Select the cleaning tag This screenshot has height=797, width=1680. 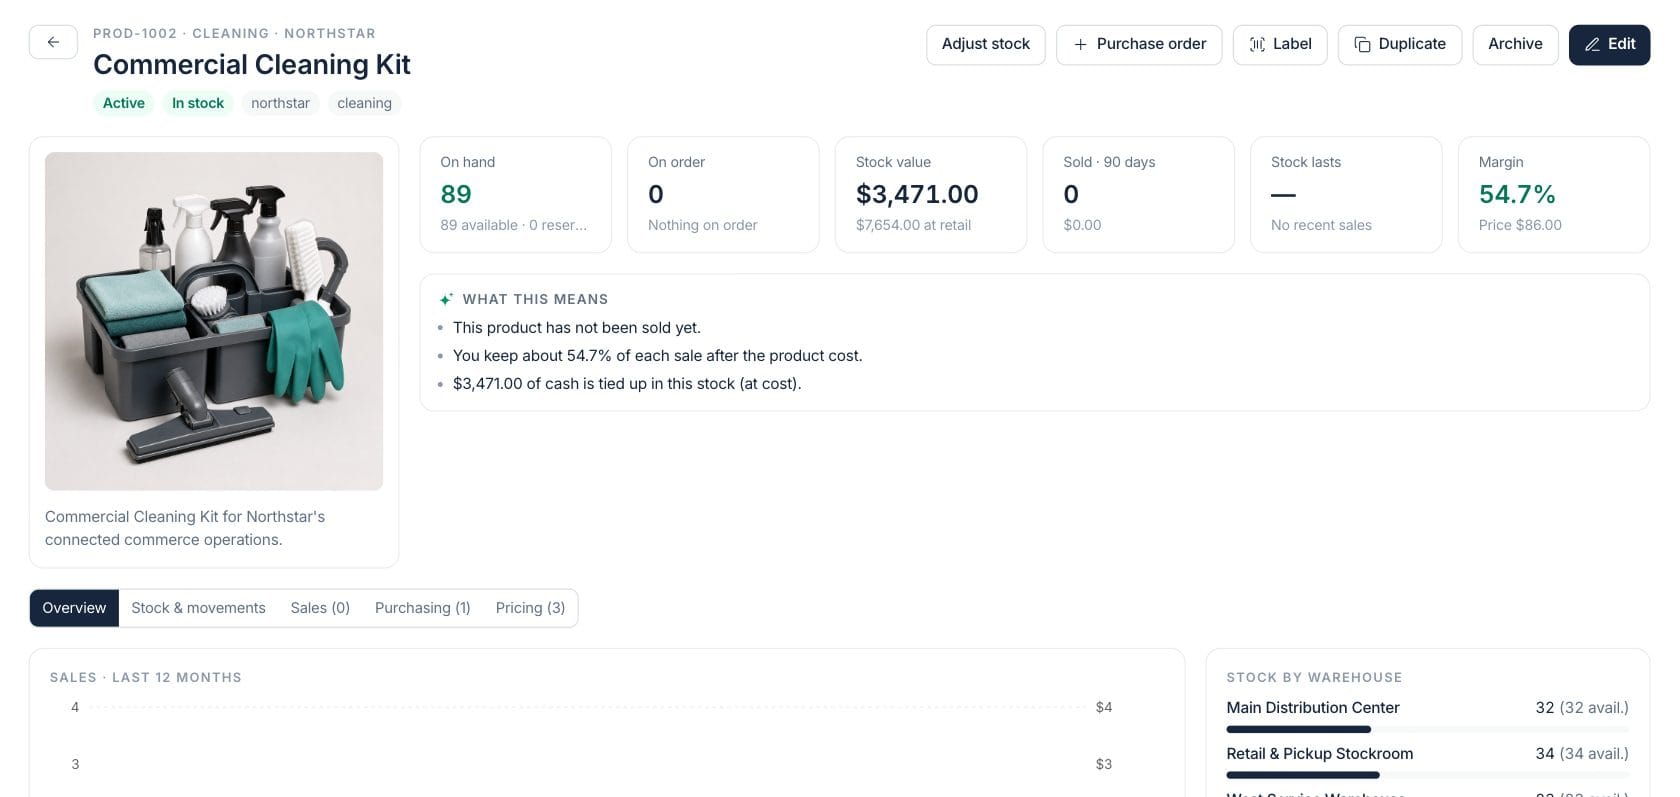pyautogui.click(x=364, y=103)
